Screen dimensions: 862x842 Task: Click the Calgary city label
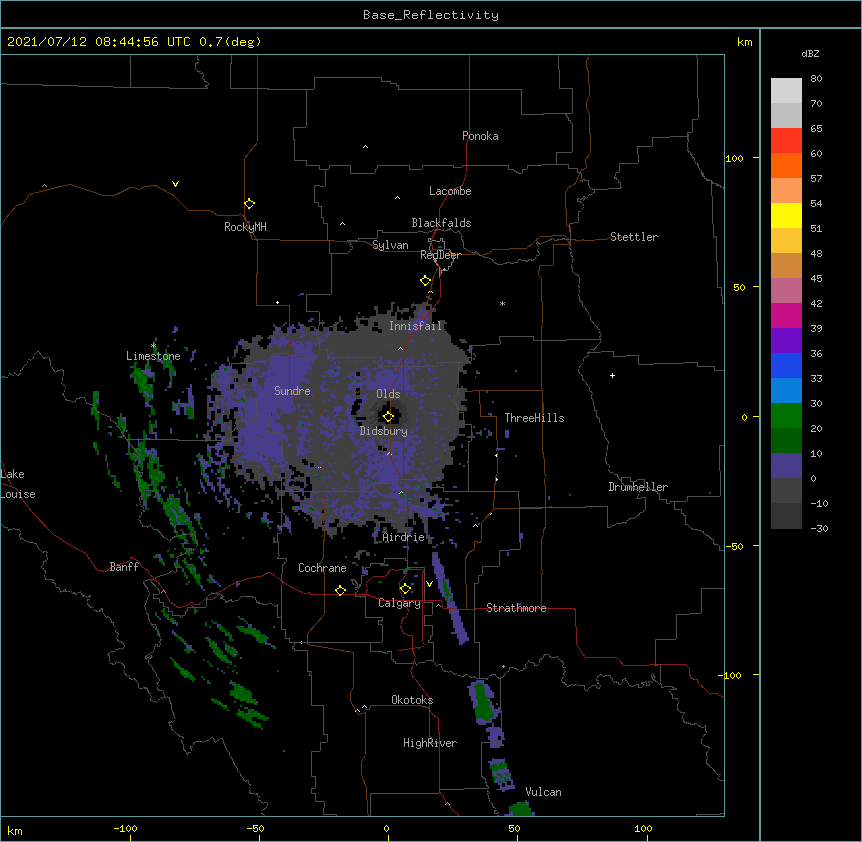tap(400, 603)
